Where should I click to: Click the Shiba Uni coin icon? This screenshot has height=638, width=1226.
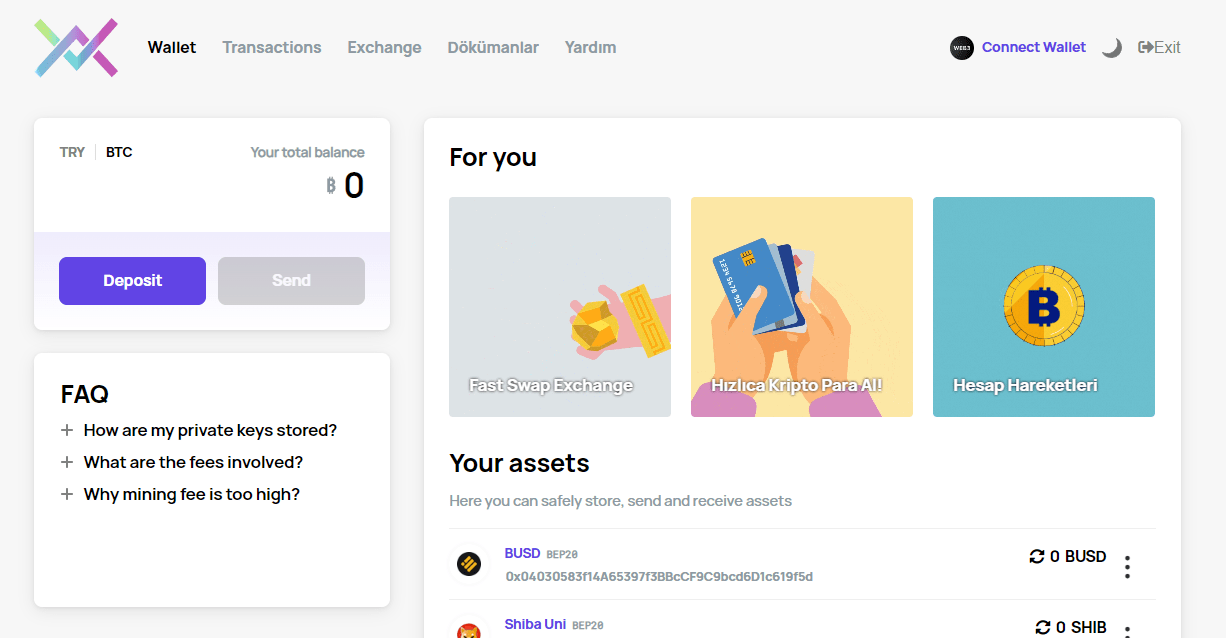(469, 631)
